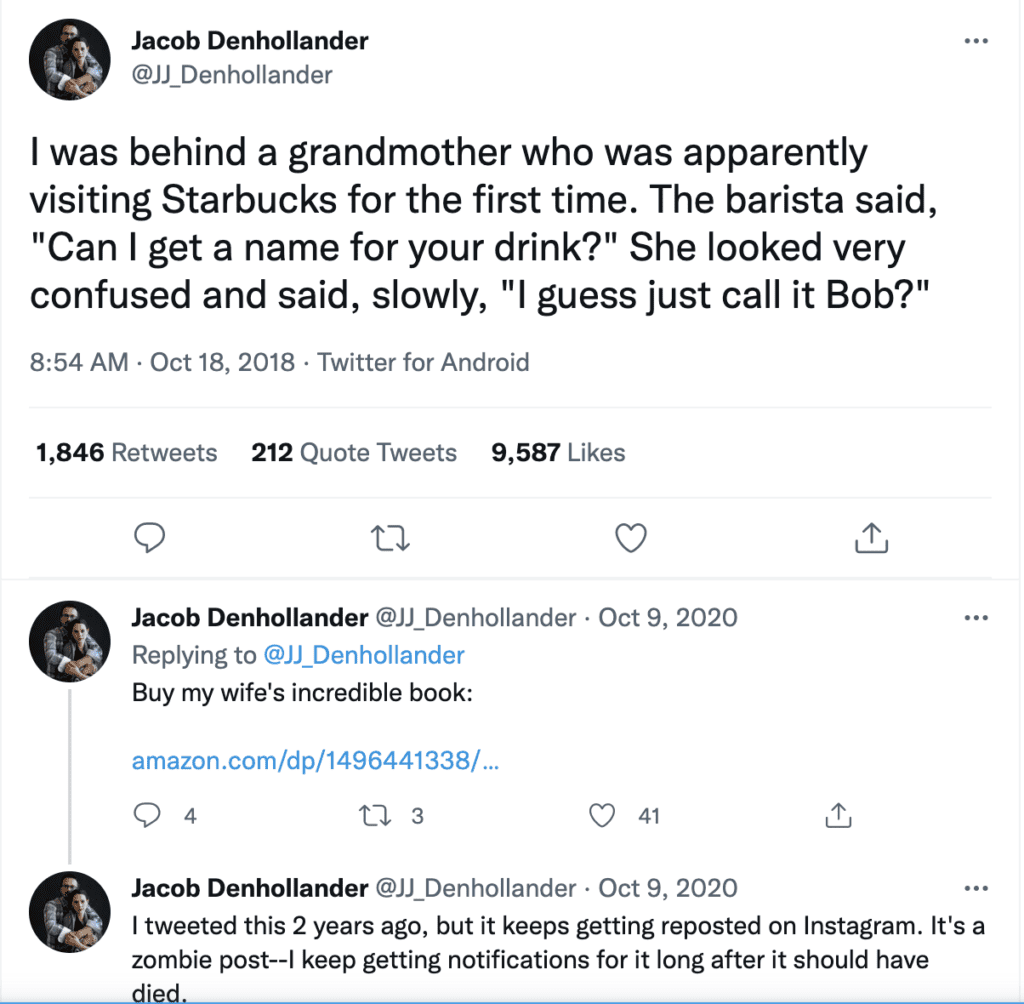View the 212 Quote Tweets

point(354,453)
